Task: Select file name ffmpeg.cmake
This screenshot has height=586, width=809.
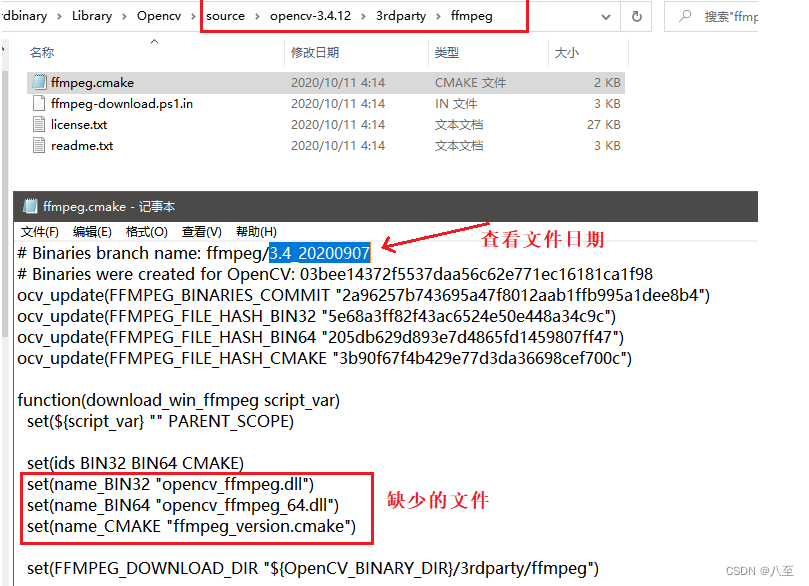Action: click(92, 83)
